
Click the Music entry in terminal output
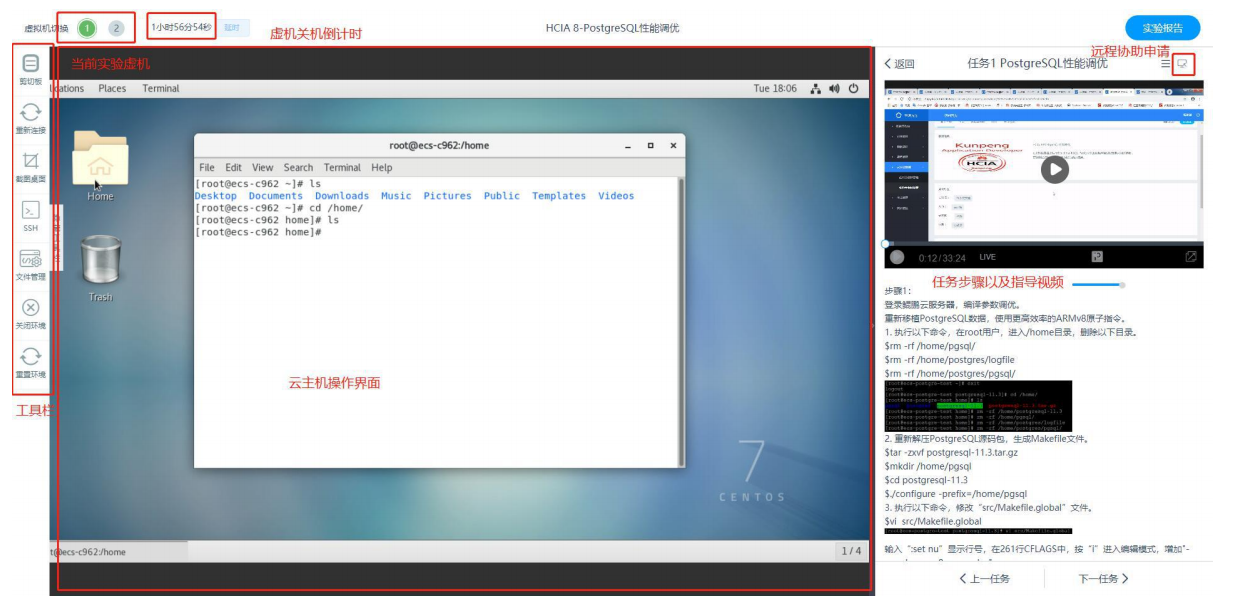click(x=396, y=196)
